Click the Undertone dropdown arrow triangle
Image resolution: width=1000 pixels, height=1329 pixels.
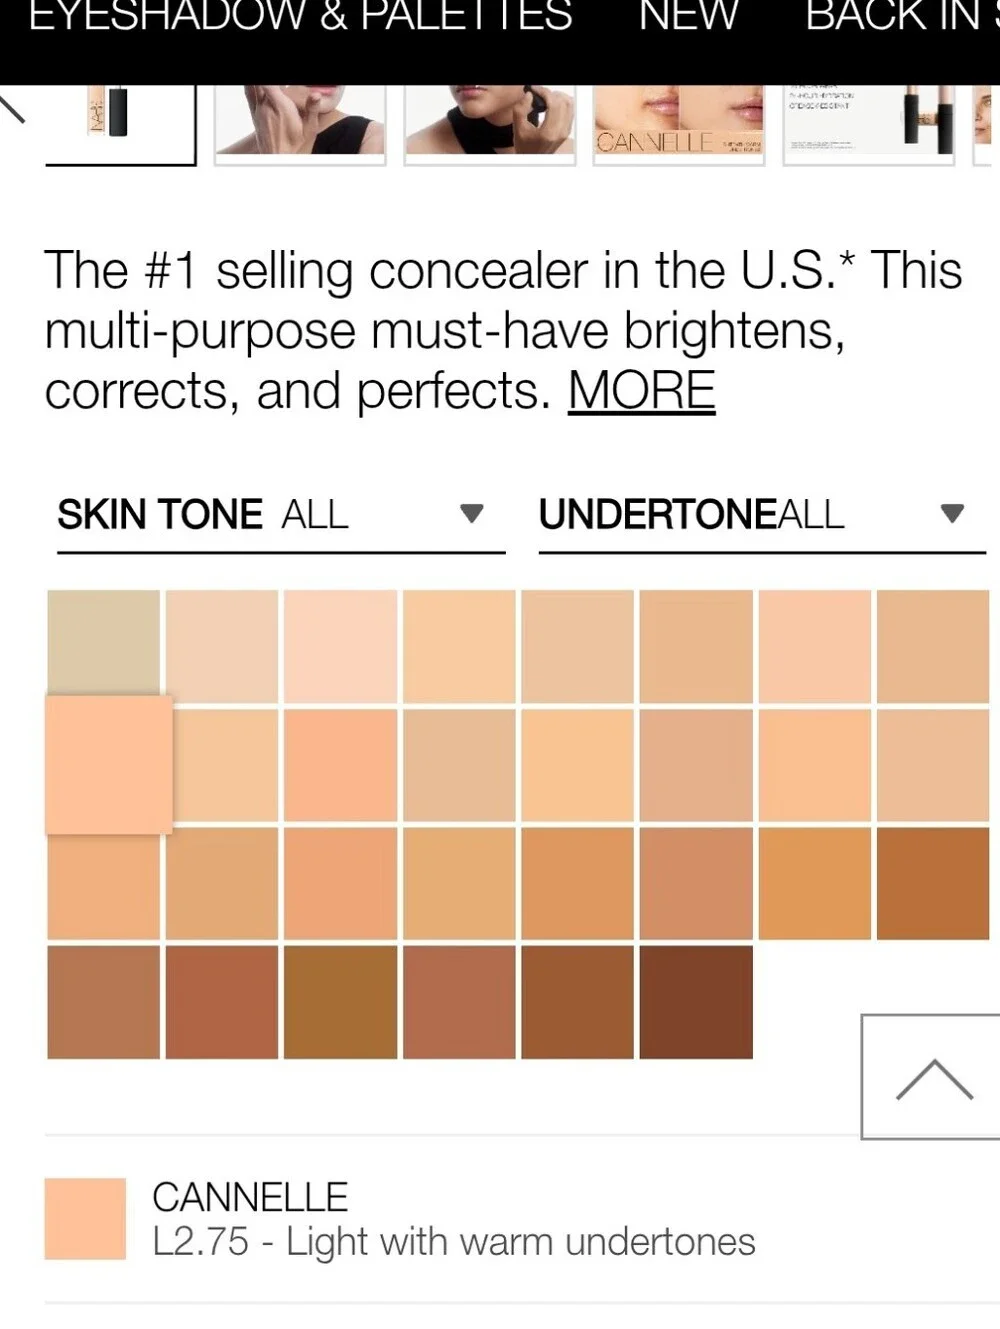click(x=952, y=514)
